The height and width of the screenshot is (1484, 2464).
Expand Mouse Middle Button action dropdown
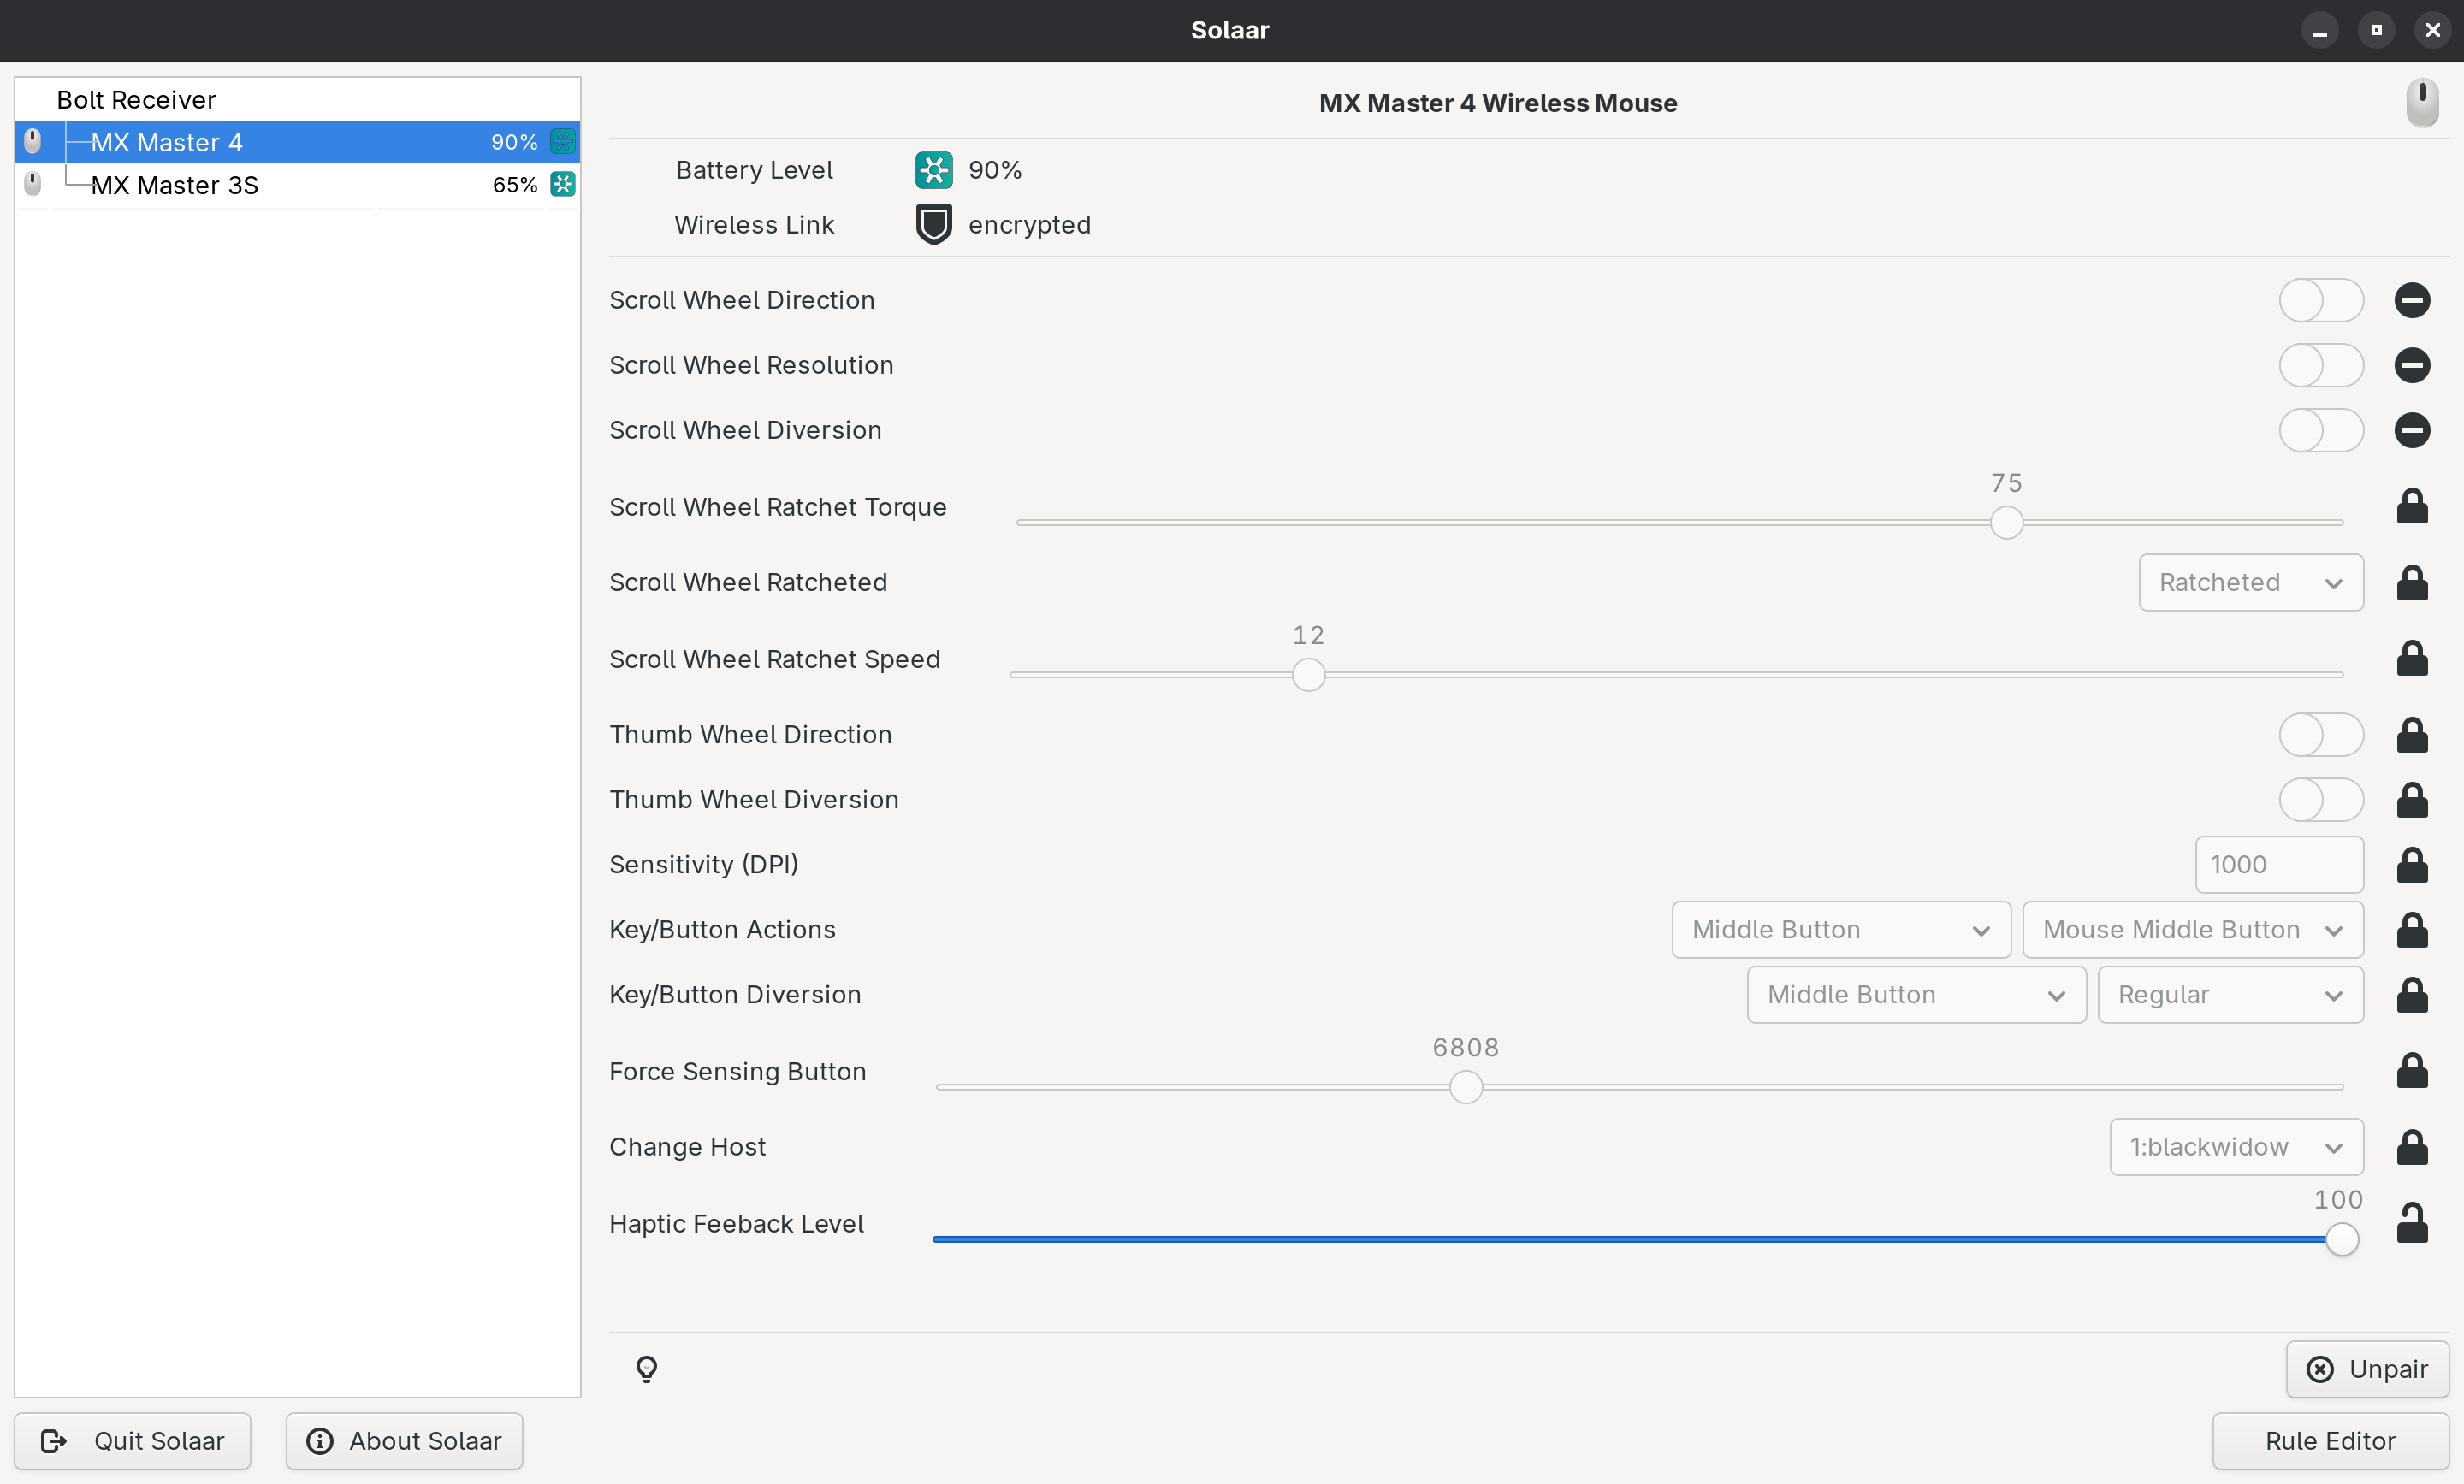2192,930
